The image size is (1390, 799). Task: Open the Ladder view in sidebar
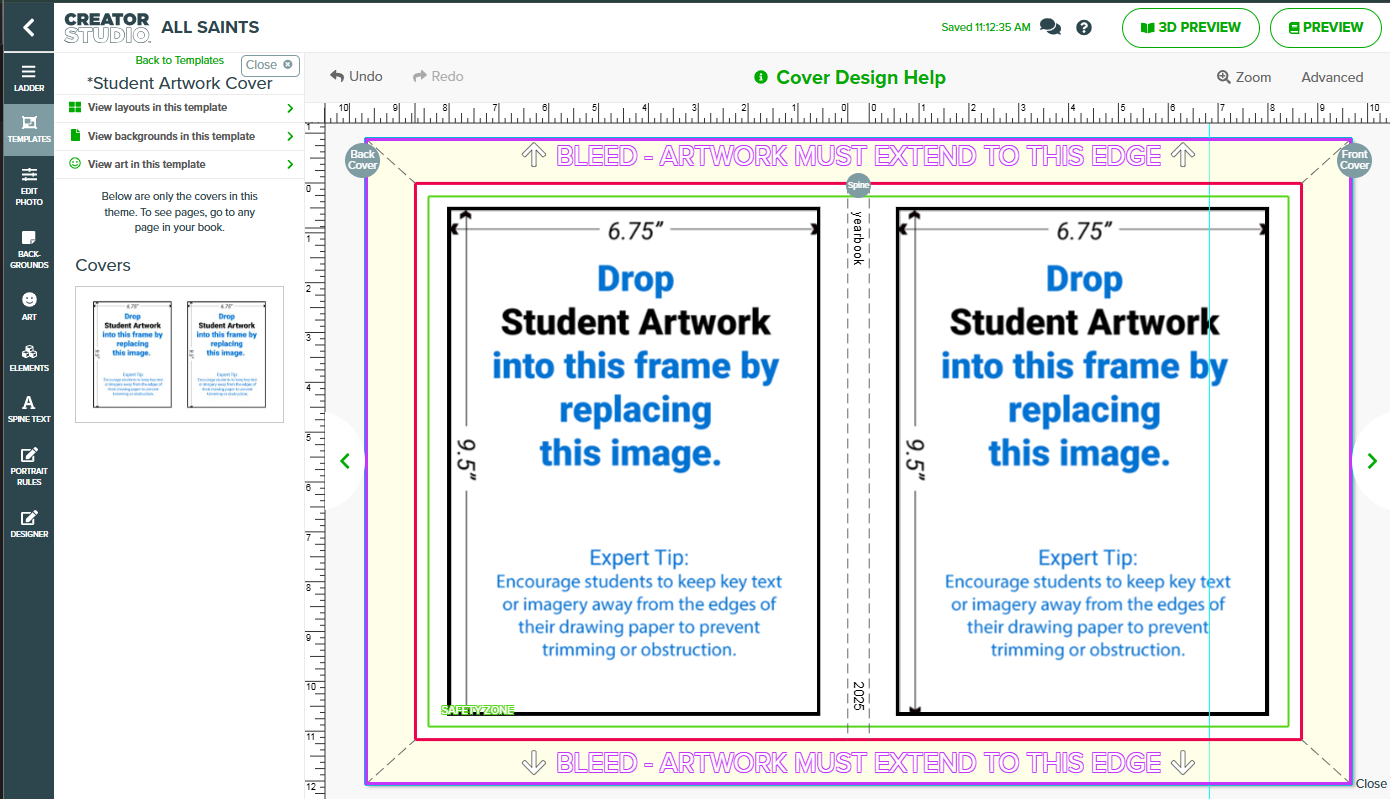click(x=28, y=77)
